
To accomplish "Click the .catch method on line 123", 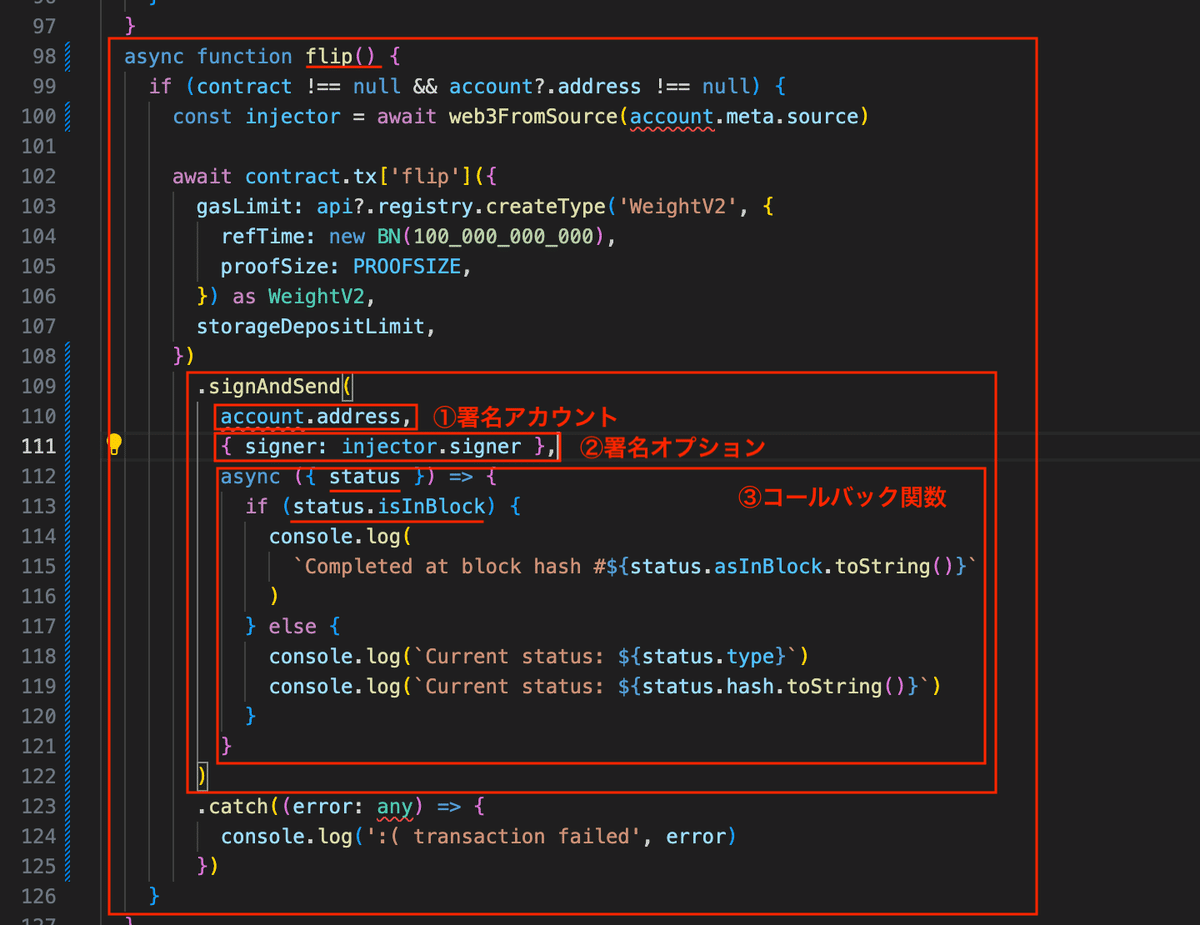I will pyautogui.click(x=232, y=806).
